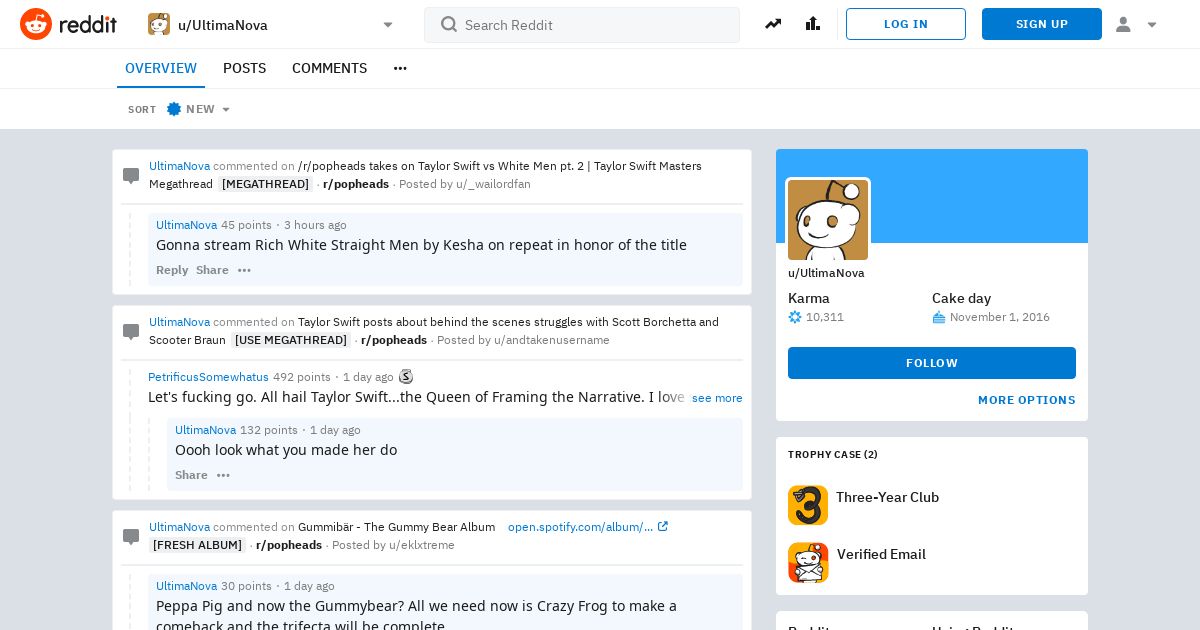Open external link icon after open.spotify.com link
1200x630 pixels.
pos(662,527)
